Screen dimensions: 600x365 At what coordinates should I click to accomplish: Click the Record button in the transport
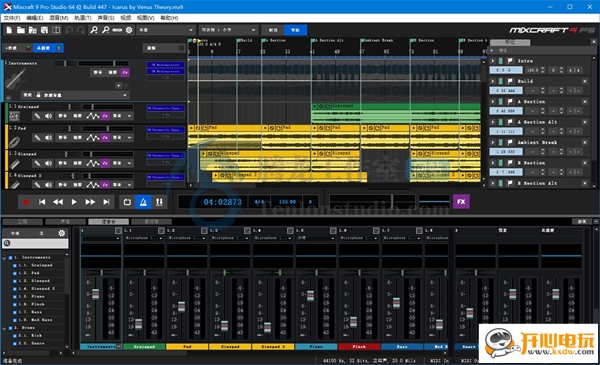click(26, 202)
